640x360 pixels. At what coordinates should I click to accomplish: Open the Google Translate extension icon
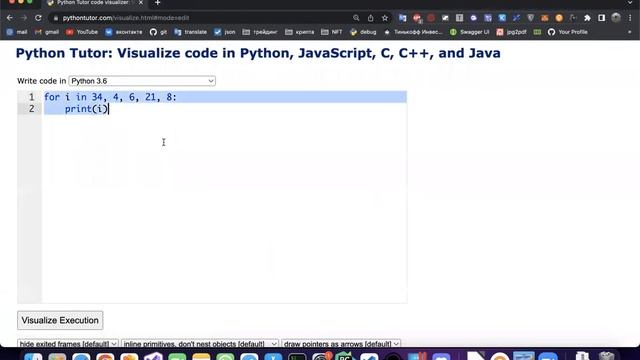pyautogui.click(x=403, y=18)
